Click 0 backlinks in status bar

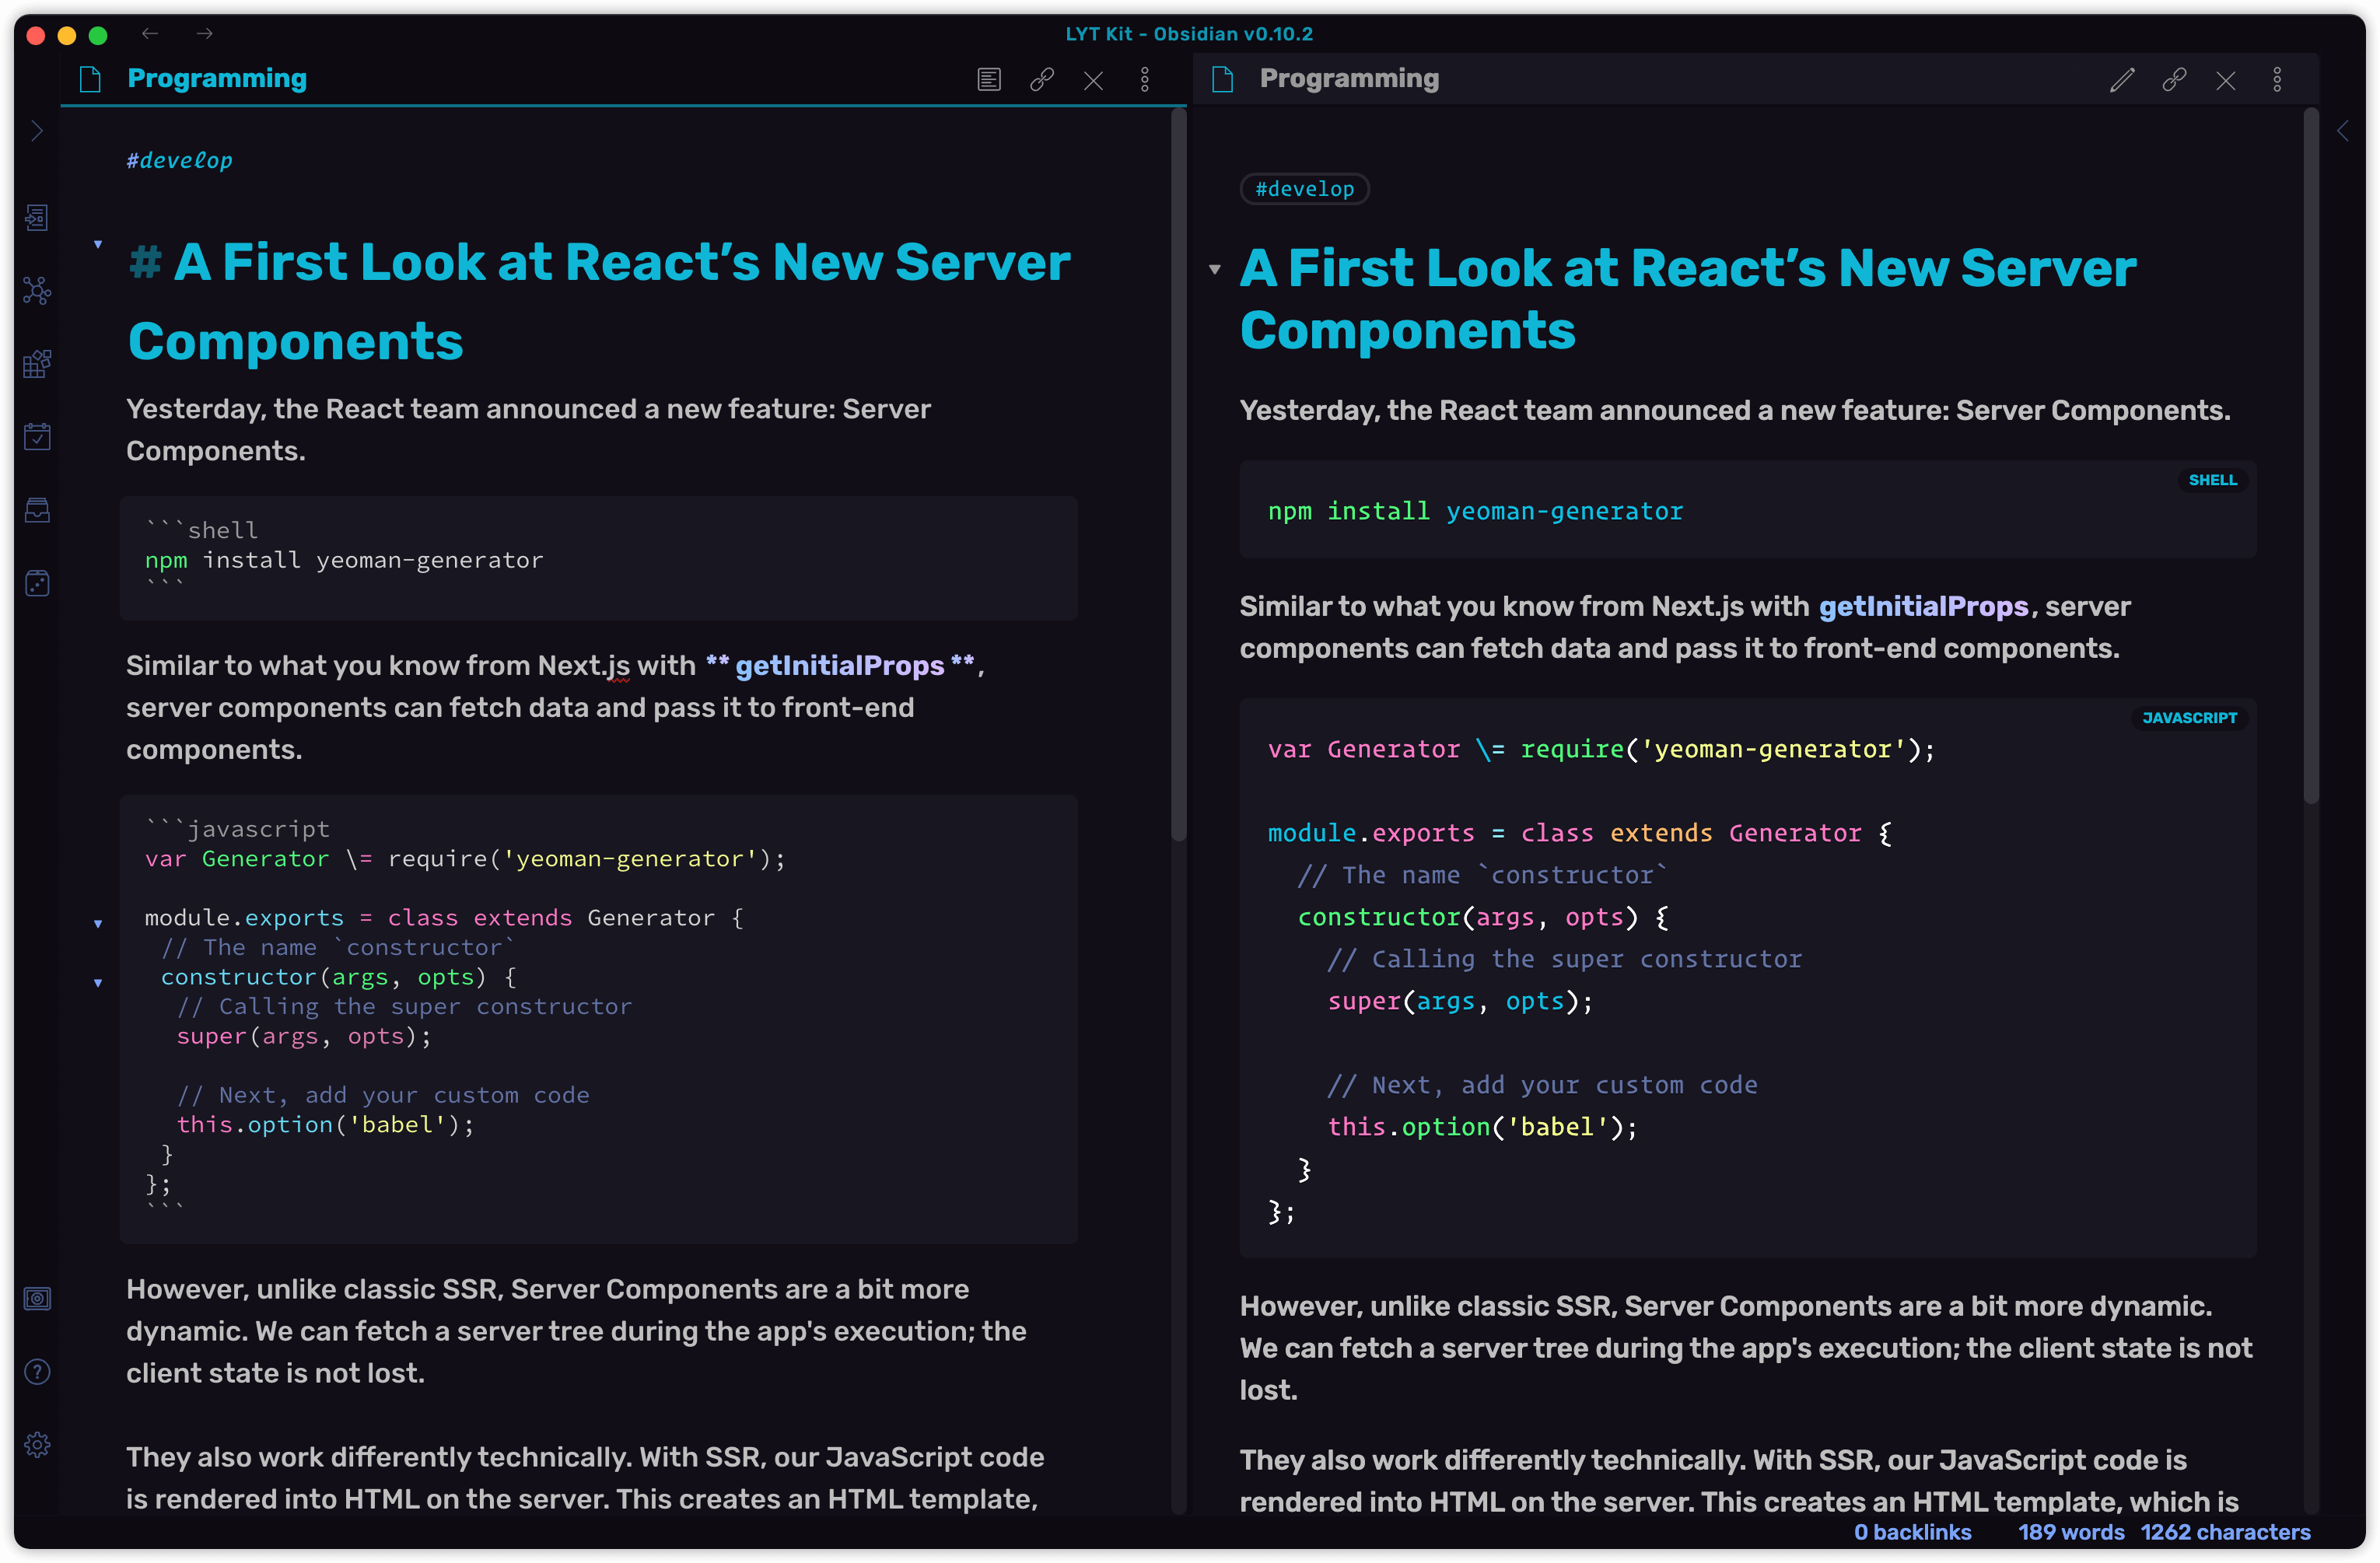click(x=1912, y=1532)
